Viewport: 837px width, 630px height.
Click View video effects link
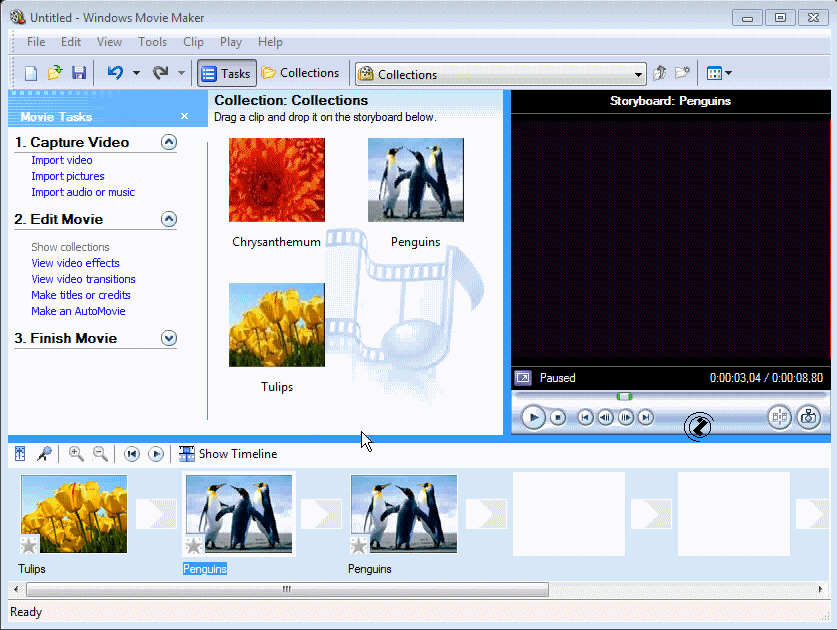tap(75, 263)
